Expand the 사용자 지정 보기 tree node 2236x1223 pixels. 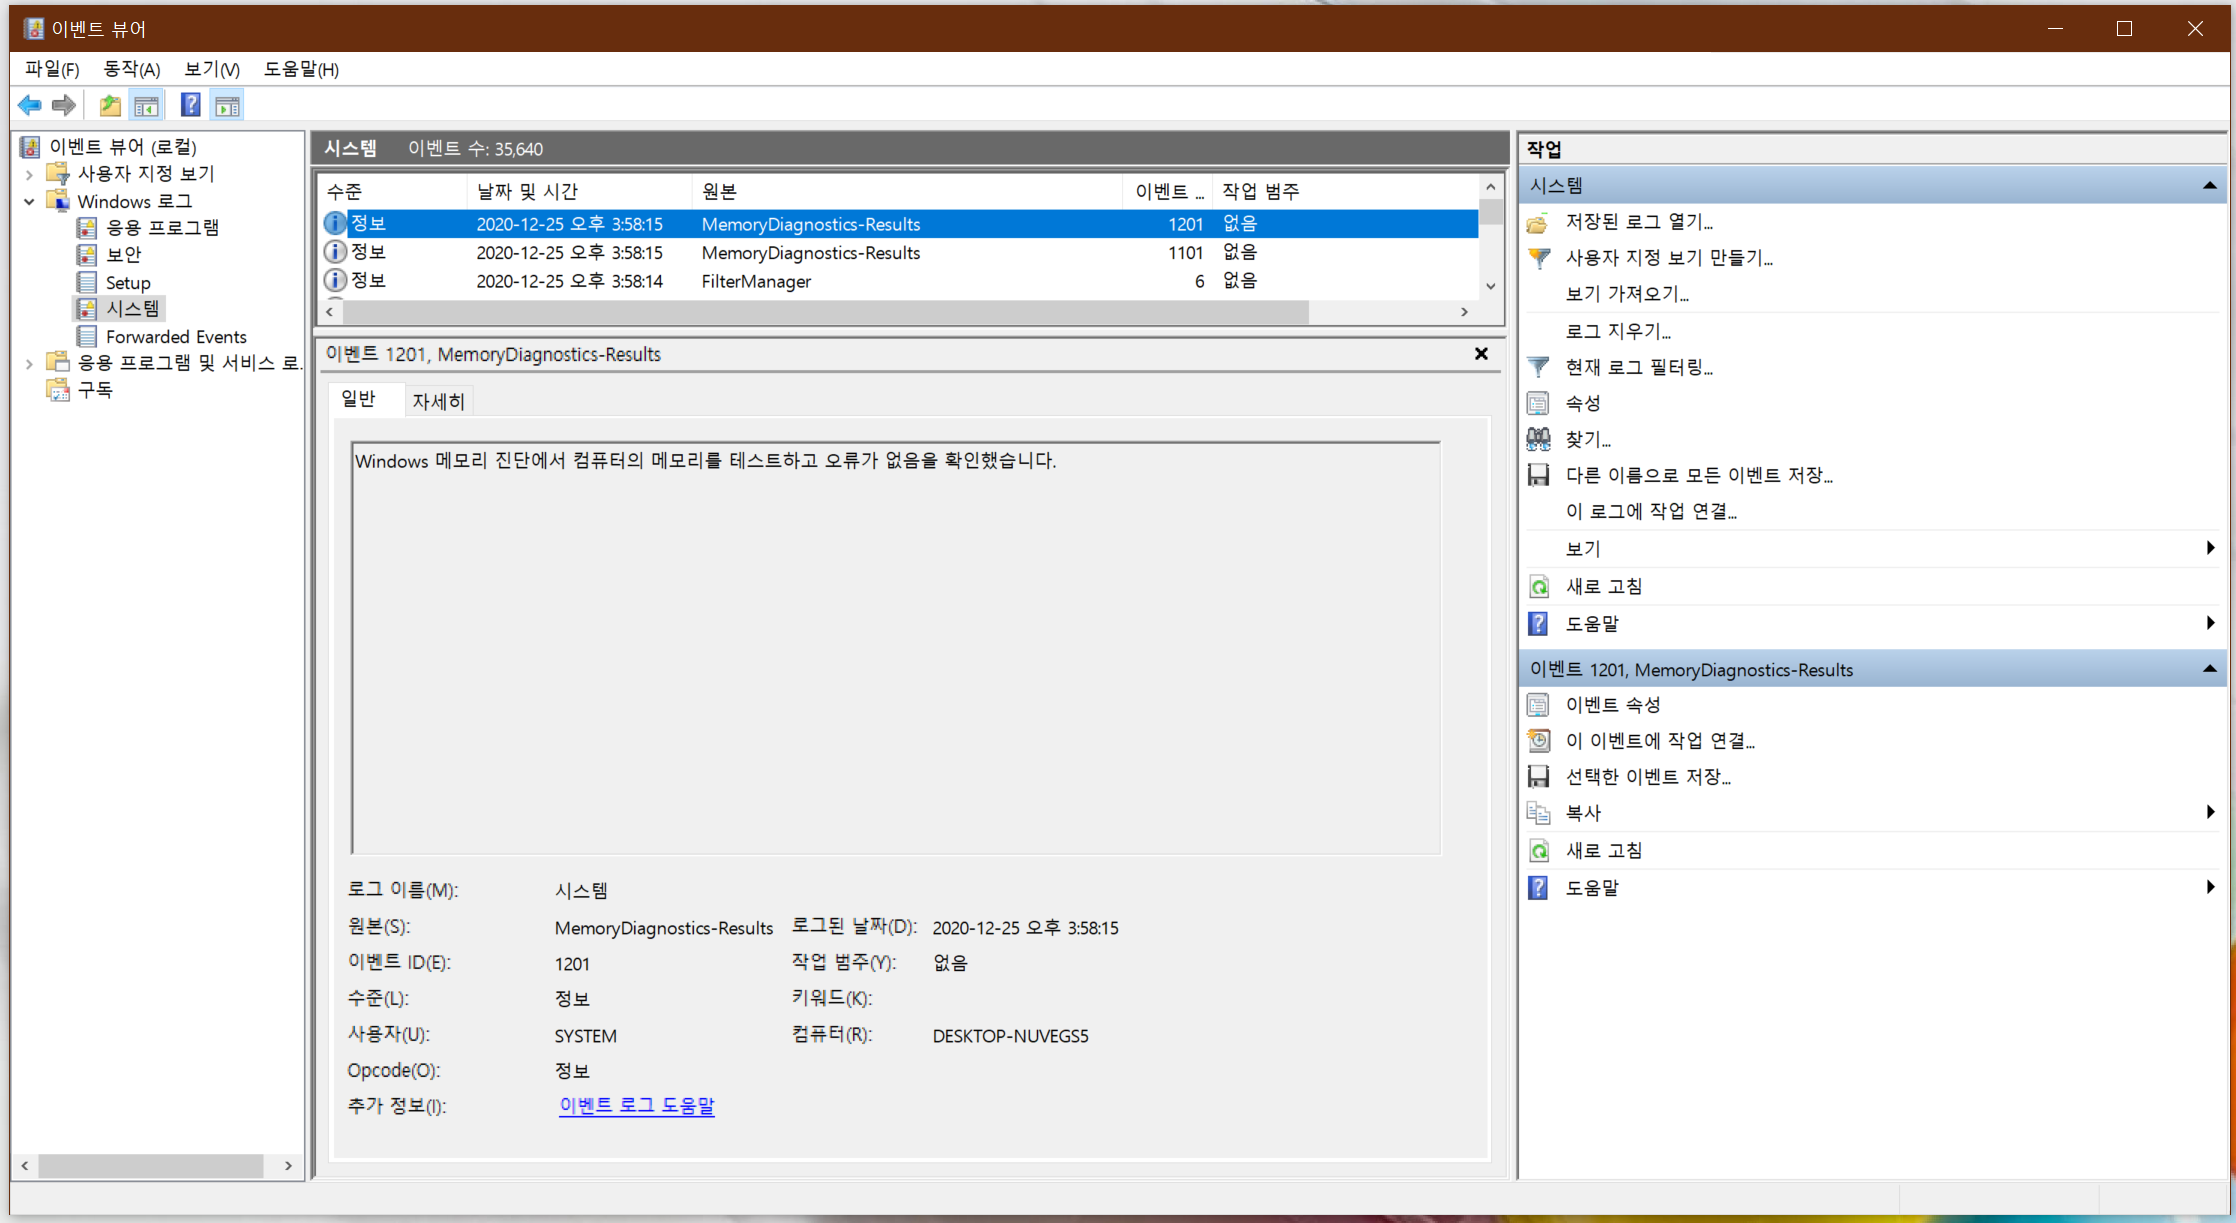pyautogui.click(x=29, y=174)
